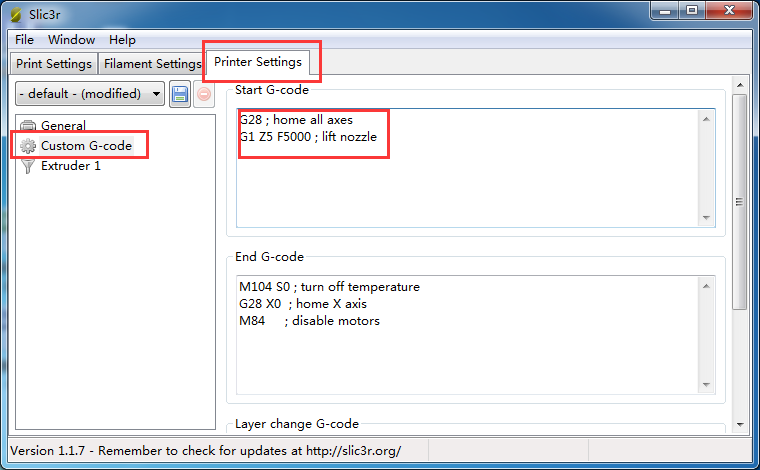
Task: Click the Start G-code box scroll down arrow
Action: (706, 218)
